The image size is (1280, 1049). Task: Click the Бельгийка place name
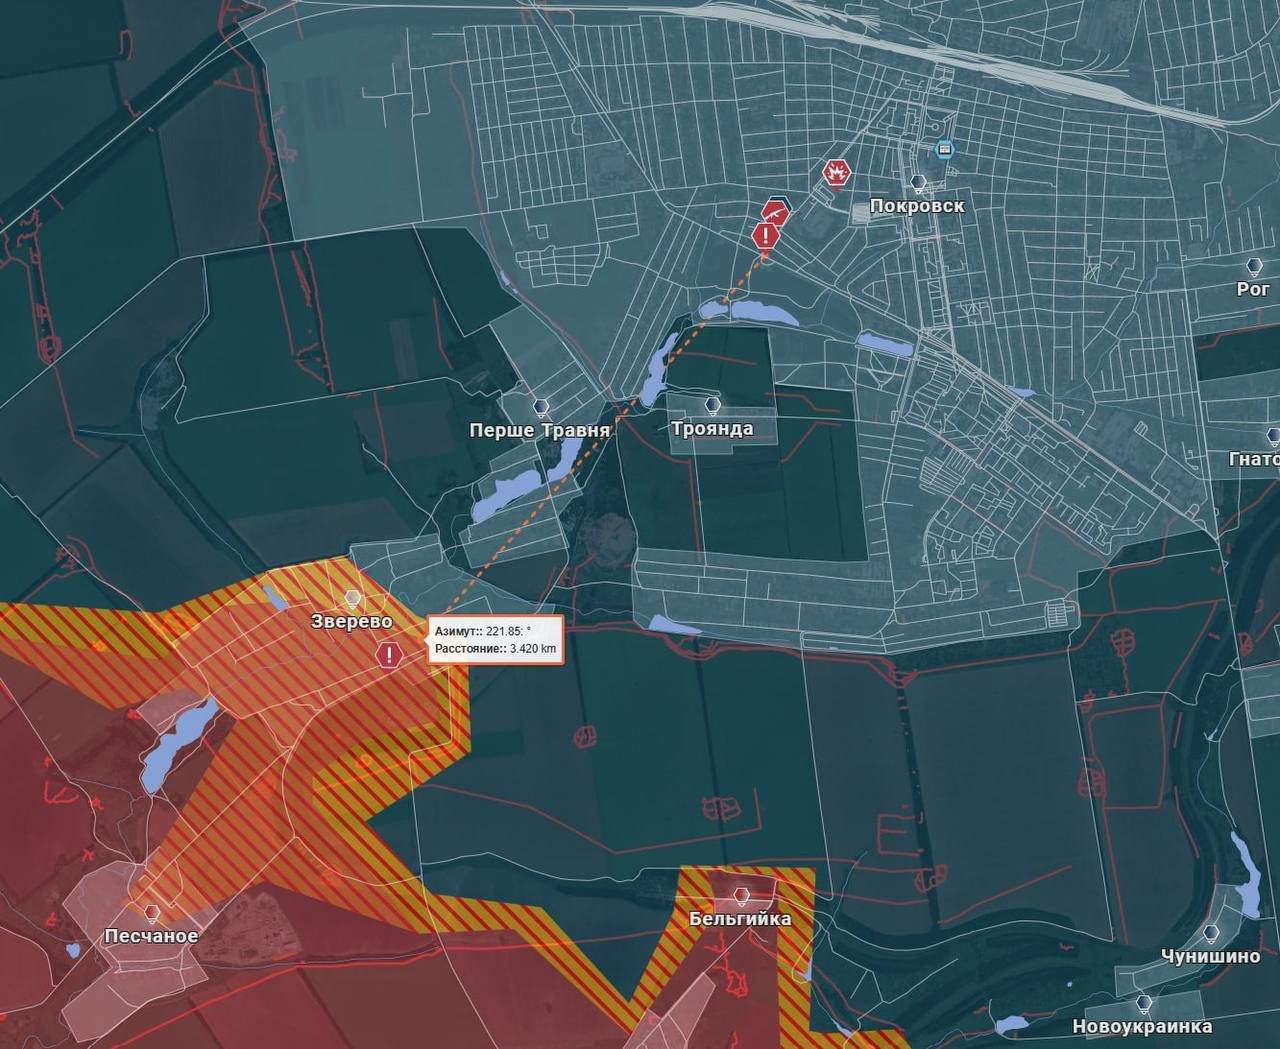tap(740, 919)
